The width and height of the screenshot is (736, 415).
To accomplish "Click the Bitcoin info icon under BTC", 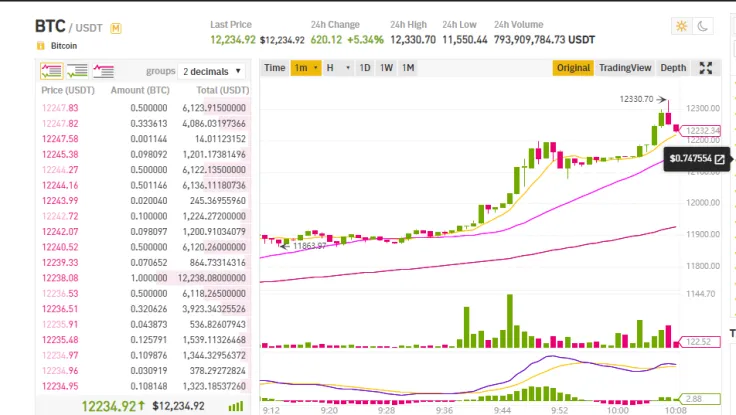I will 40,46.
